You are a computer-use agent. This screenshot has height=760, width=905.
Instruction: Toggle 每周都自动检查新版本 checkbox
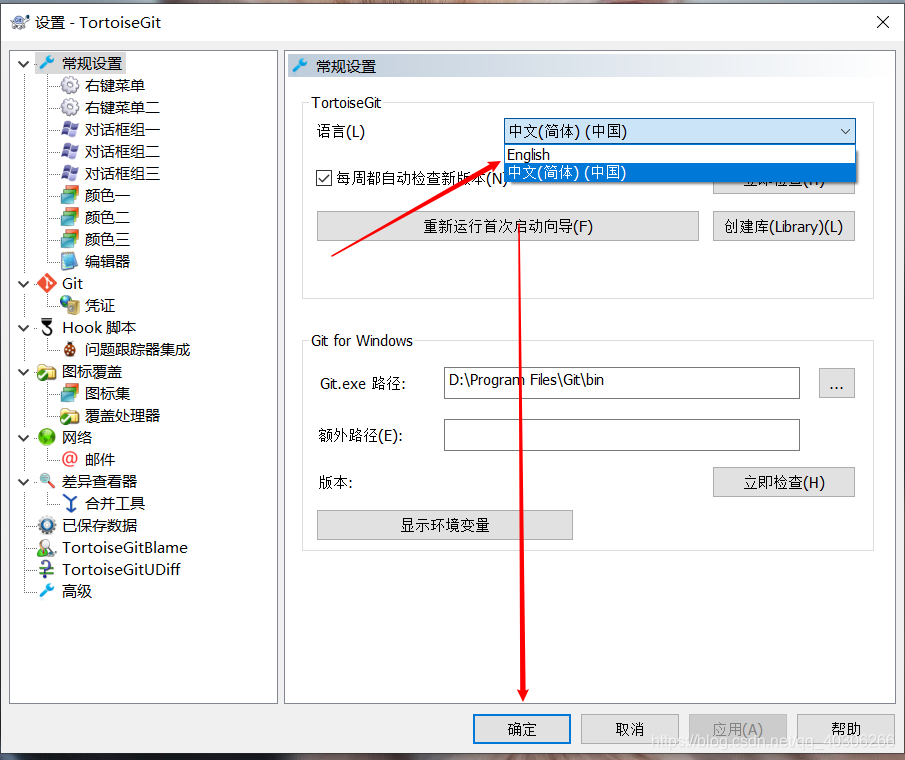tap(324, 178)
